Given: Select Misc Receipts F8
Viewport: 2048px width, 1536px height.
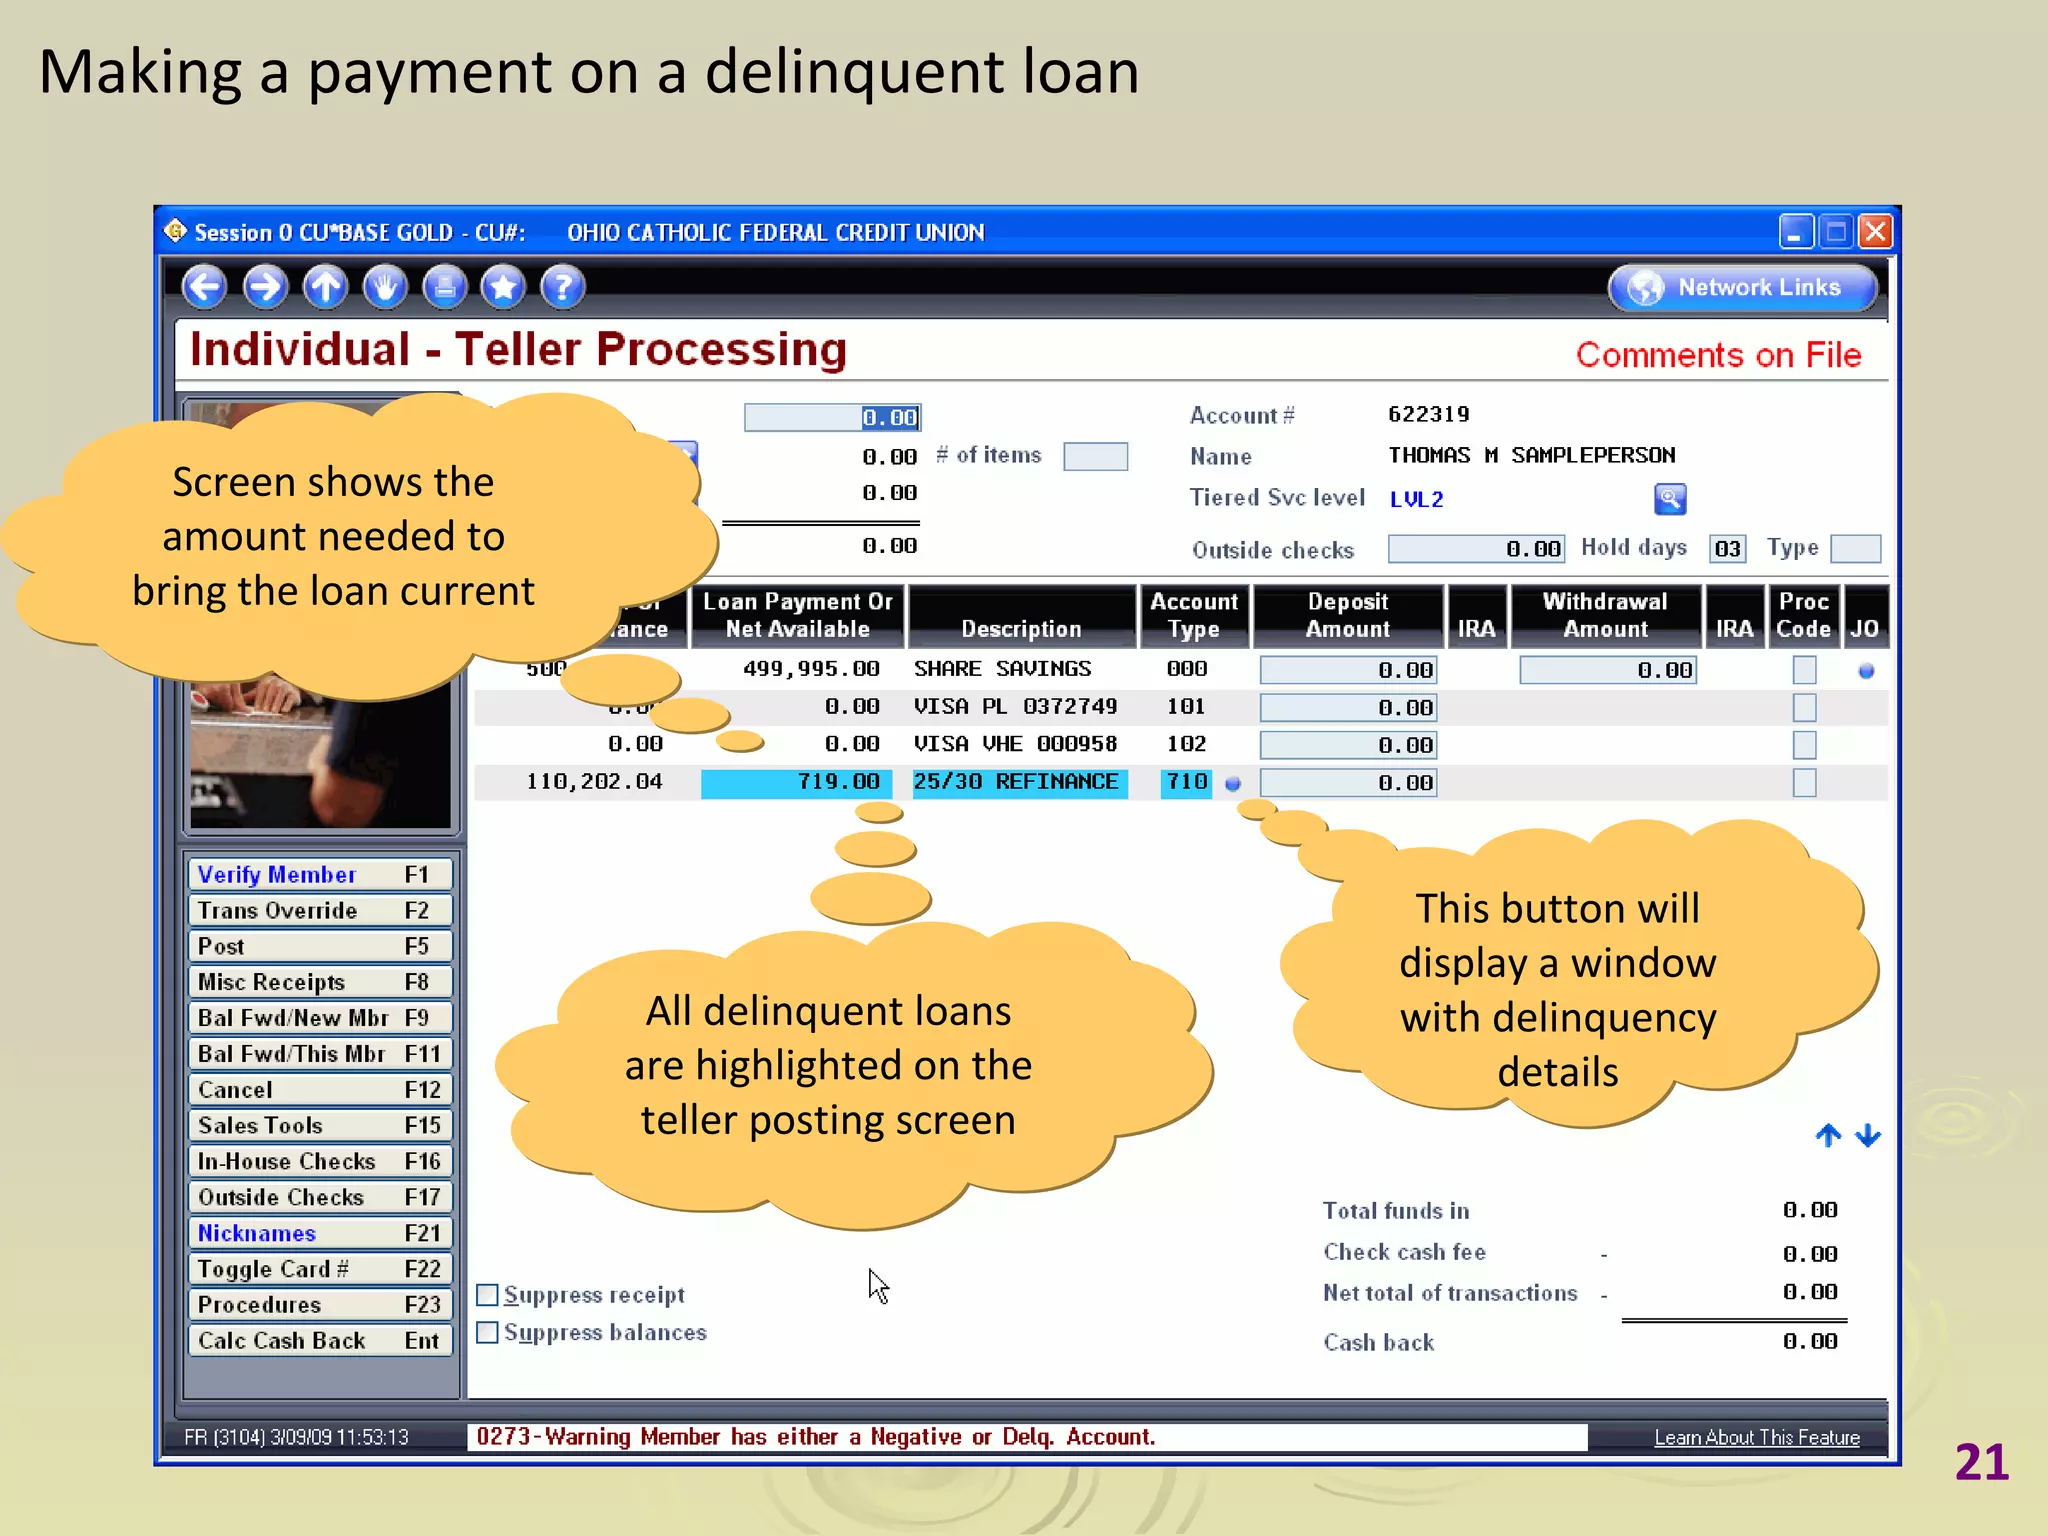Looking at the screenshot, I should point(320,982).
